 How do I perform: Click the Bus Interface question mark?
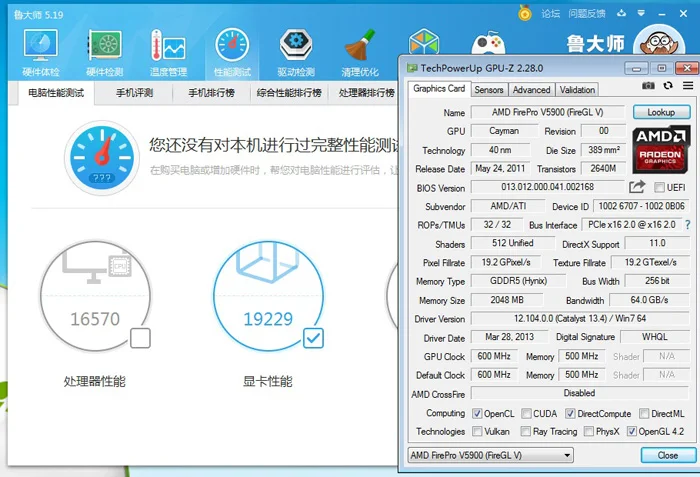coord(688,225)
